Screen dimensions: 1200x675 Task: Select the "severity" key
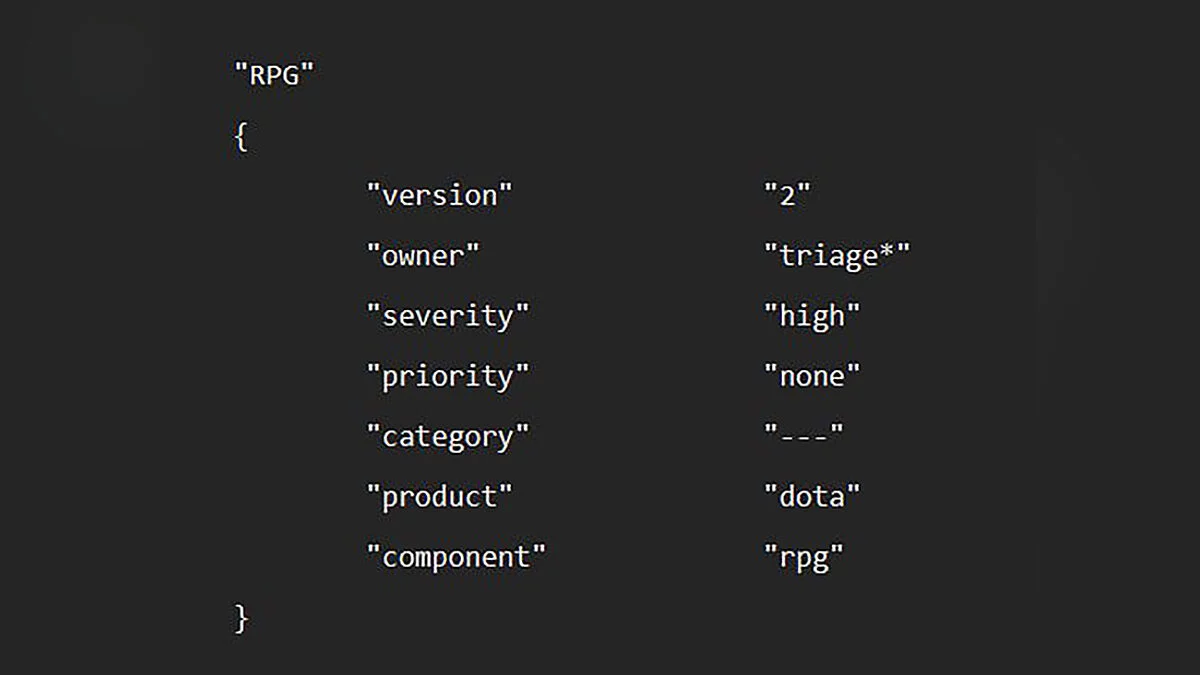tap(447, 316)
